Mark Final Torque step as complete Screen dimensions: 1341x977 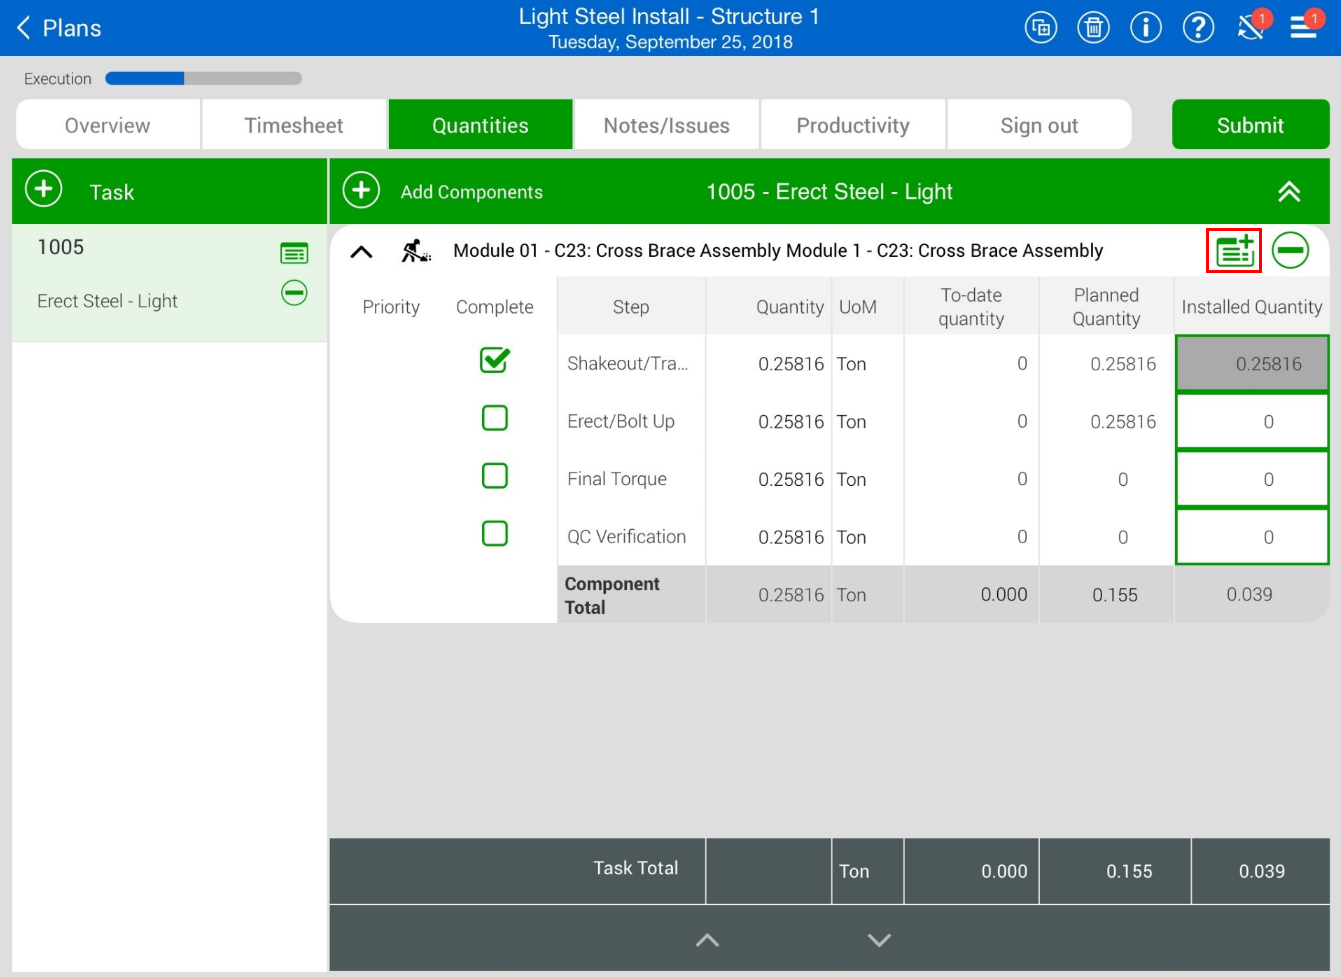coord(495,476)
